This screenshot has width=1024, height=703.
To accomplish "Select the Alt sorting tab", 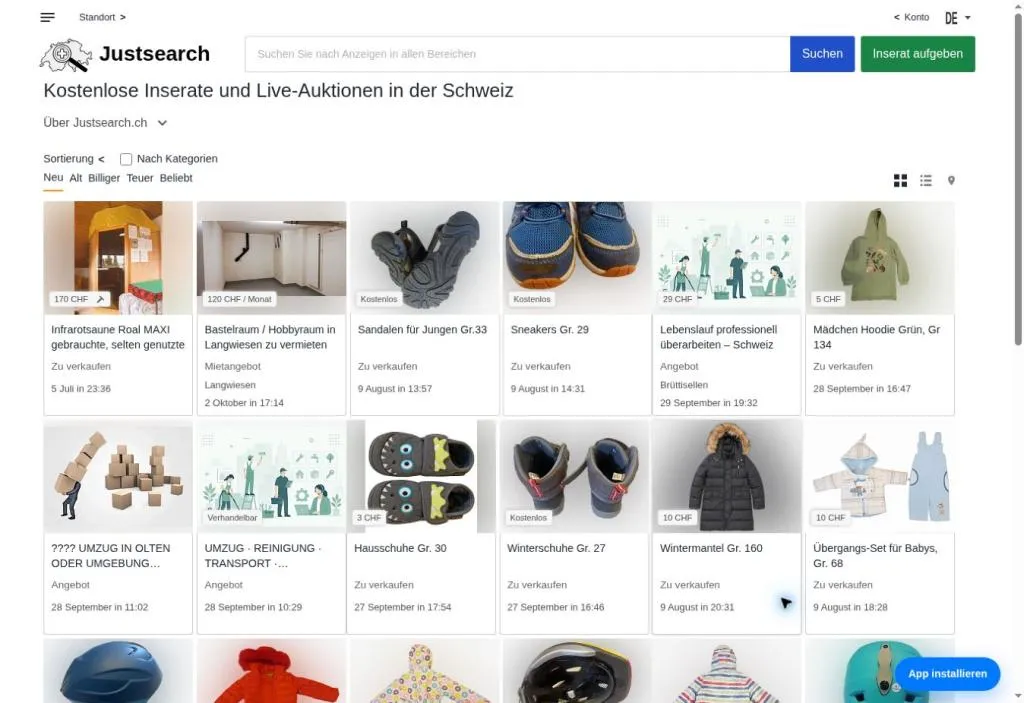I will [x=76, y=178].
